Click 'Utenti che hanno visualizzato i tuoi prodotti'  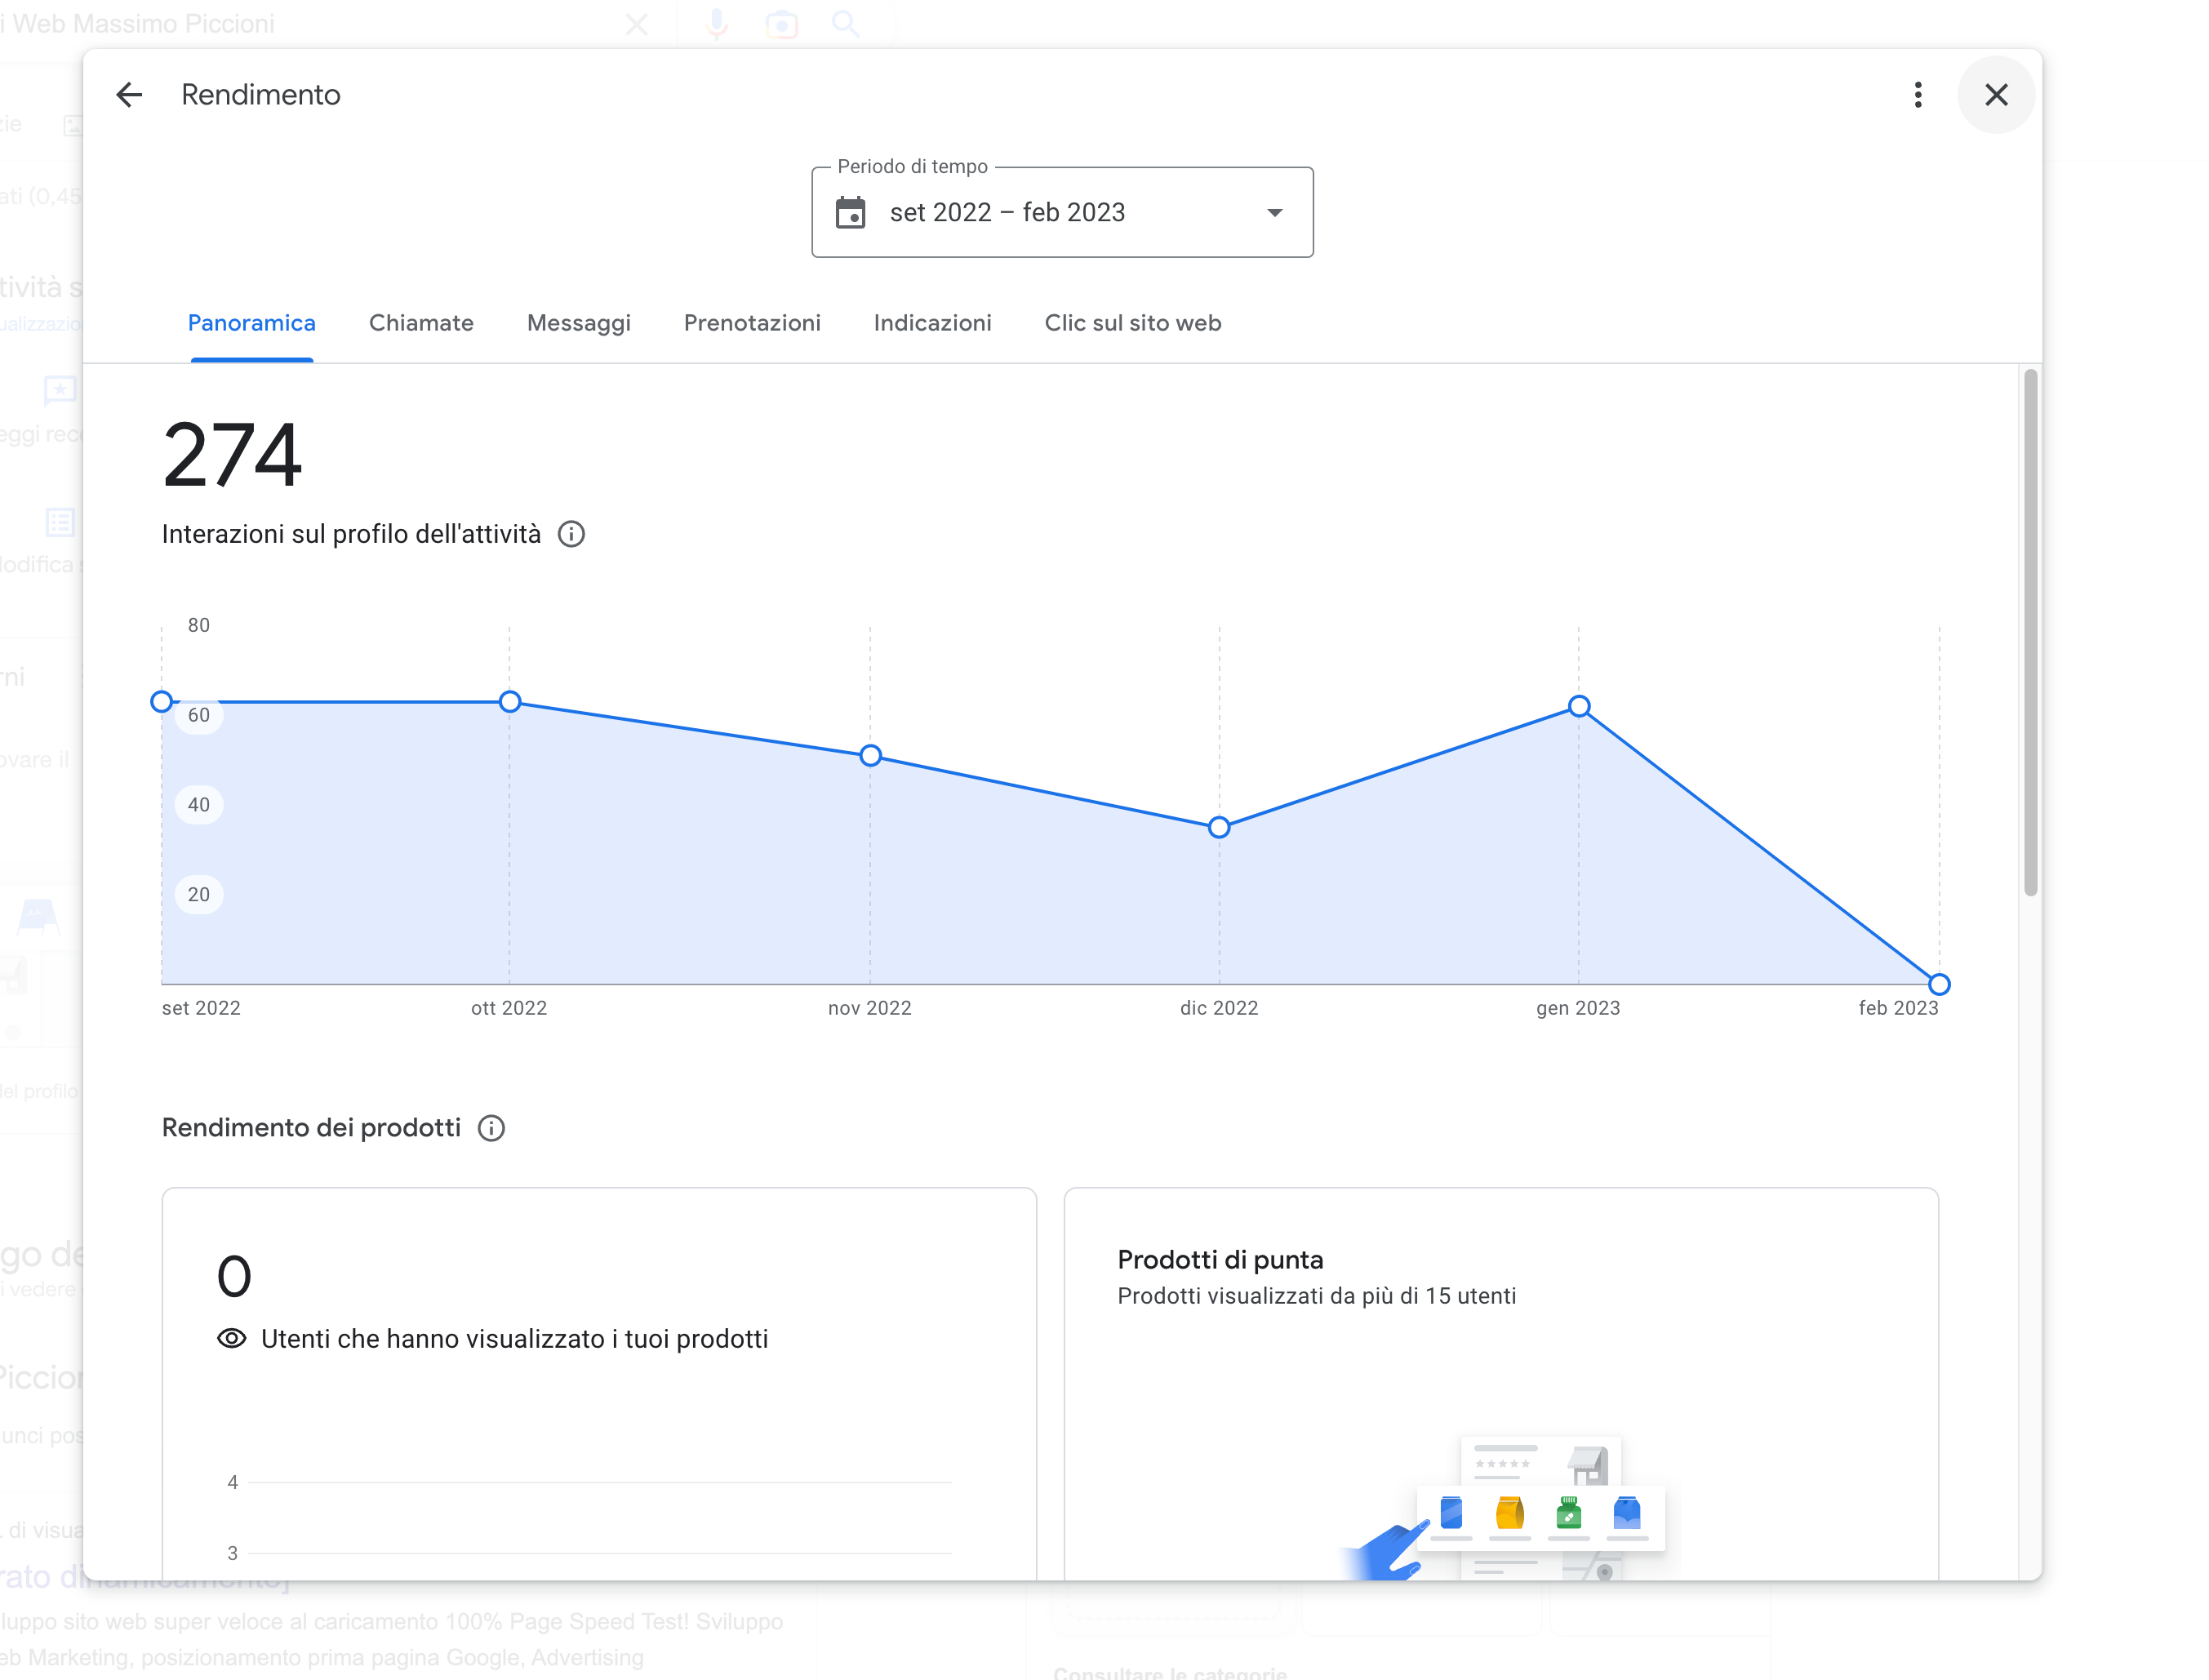coord(514,1339)
